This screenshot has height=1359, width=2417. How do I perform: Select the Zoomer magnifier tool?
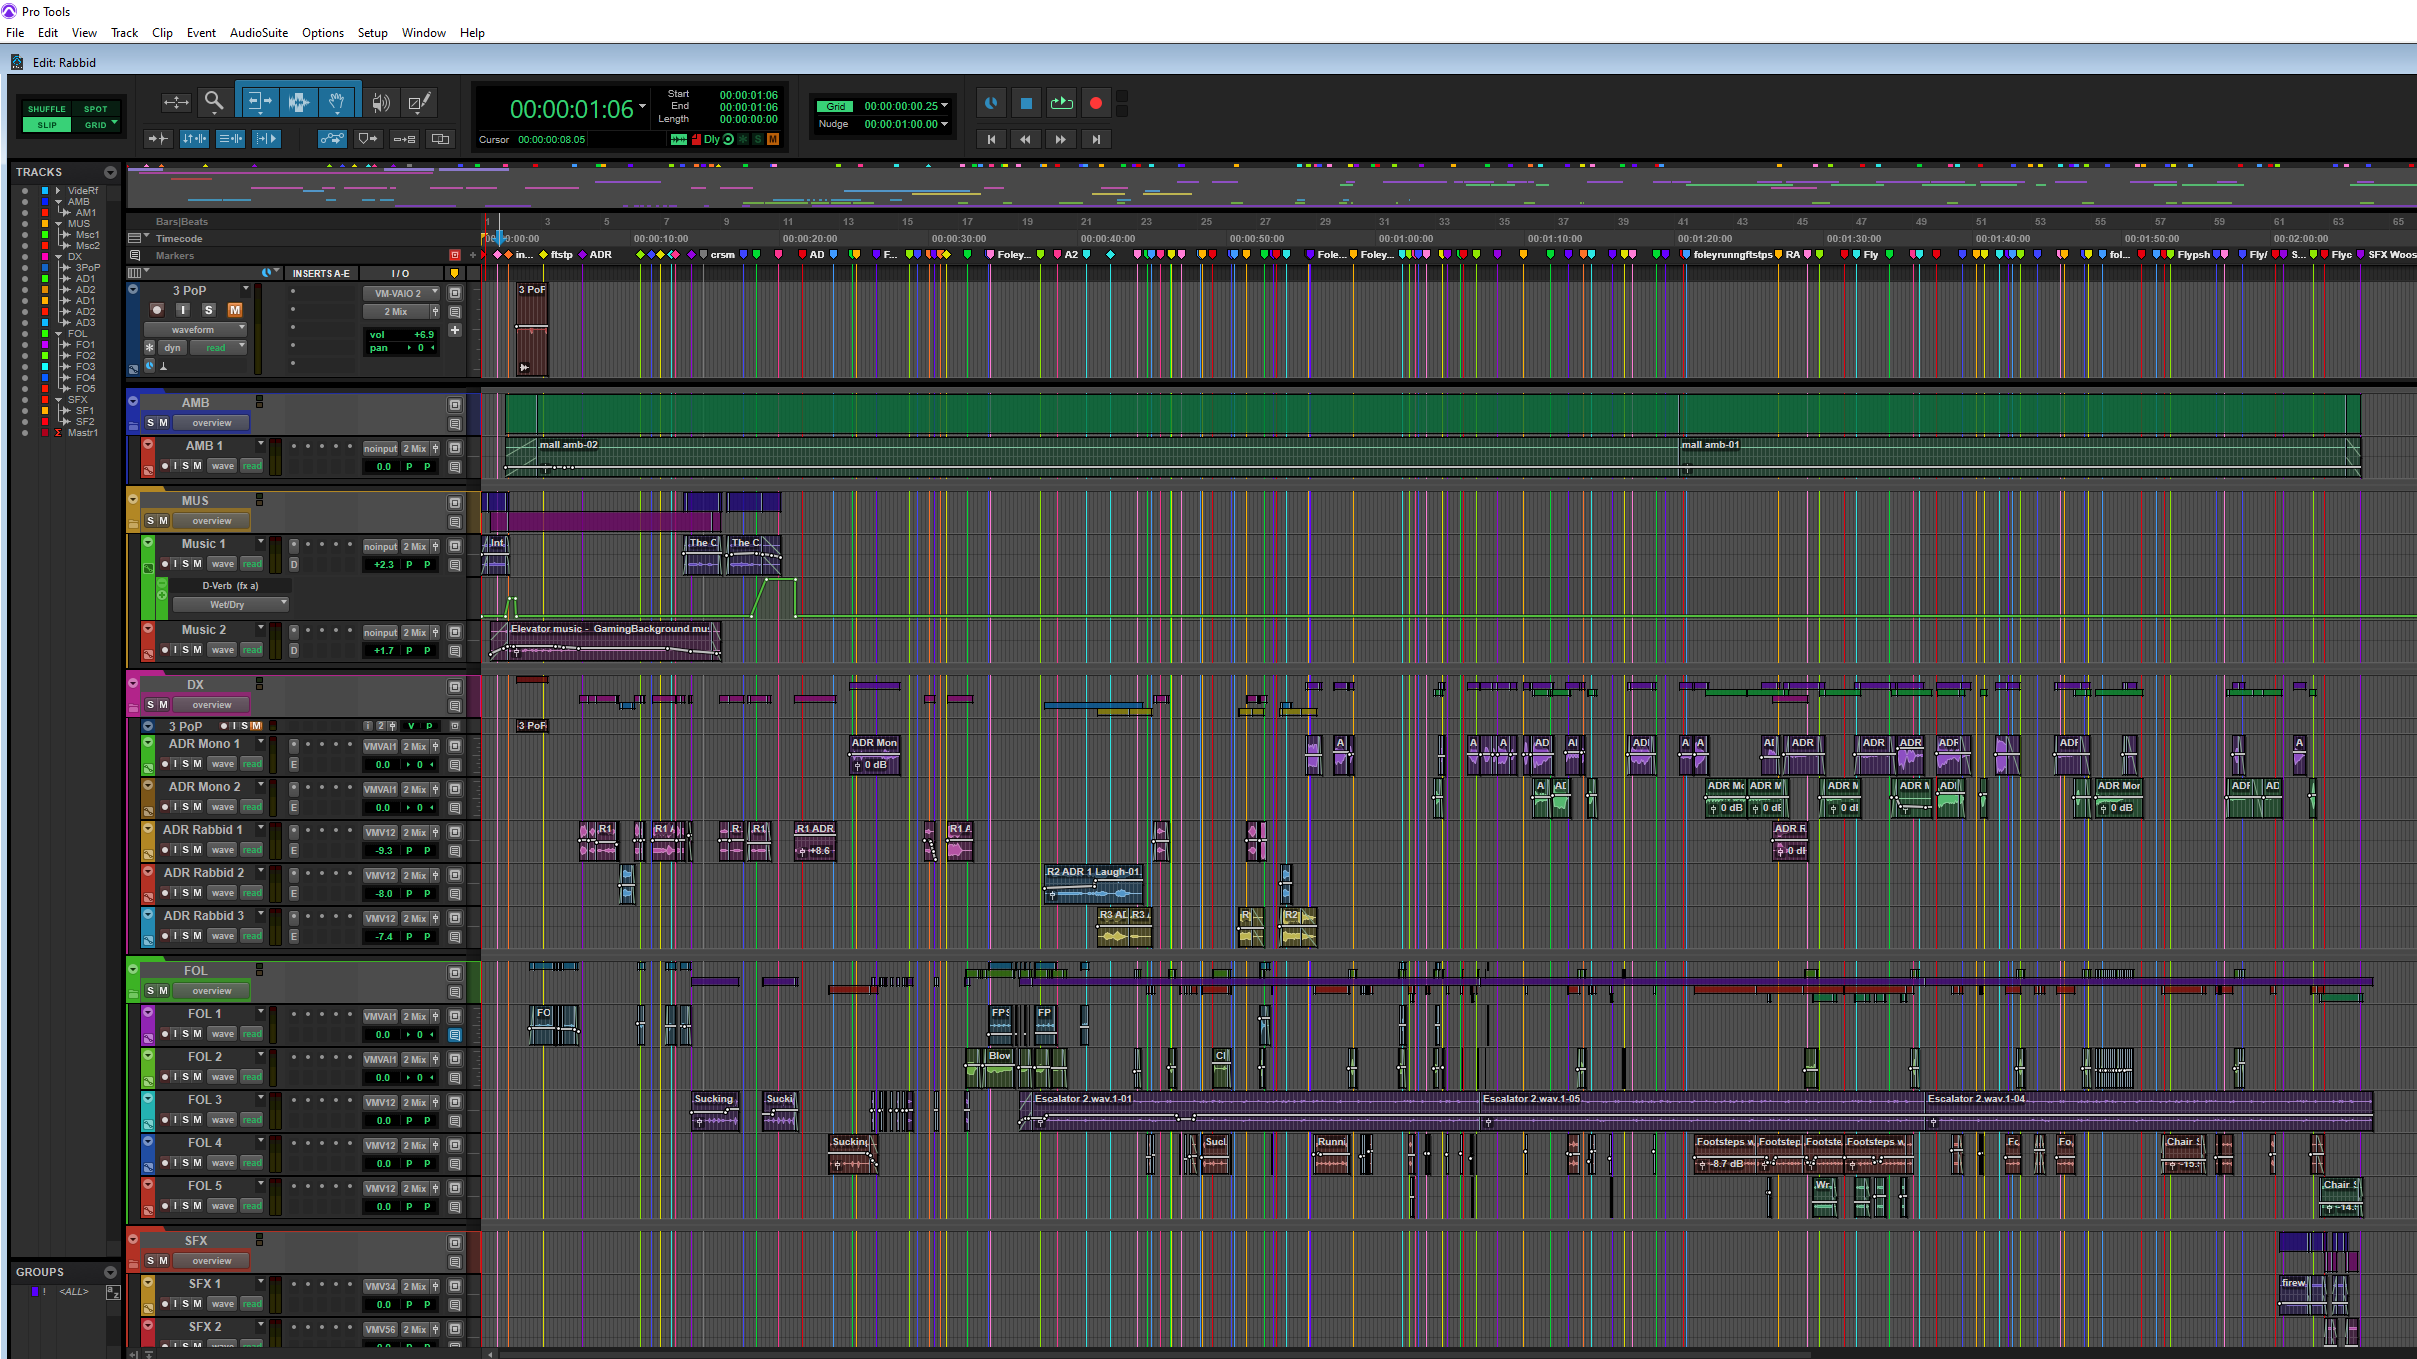(213, 101)
